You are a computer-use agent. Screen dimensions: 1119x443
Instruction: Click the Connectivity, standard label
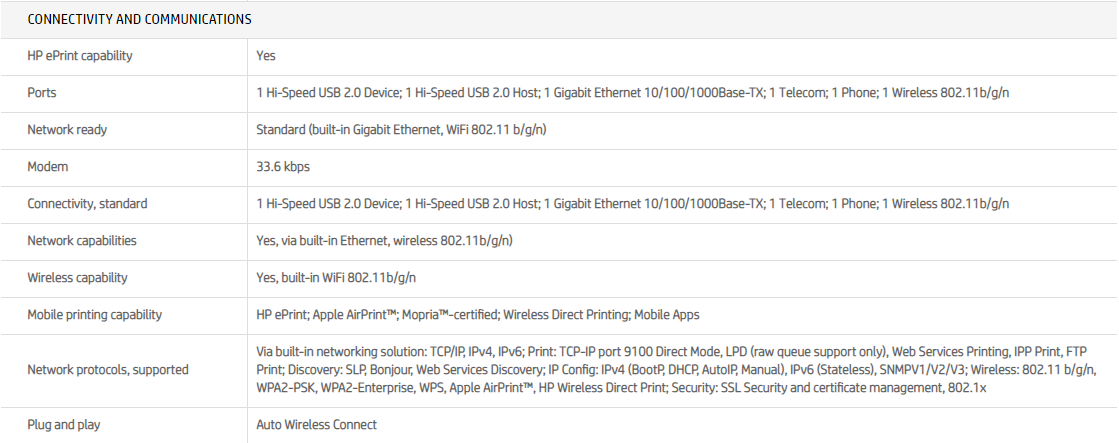tap(87, 204)
